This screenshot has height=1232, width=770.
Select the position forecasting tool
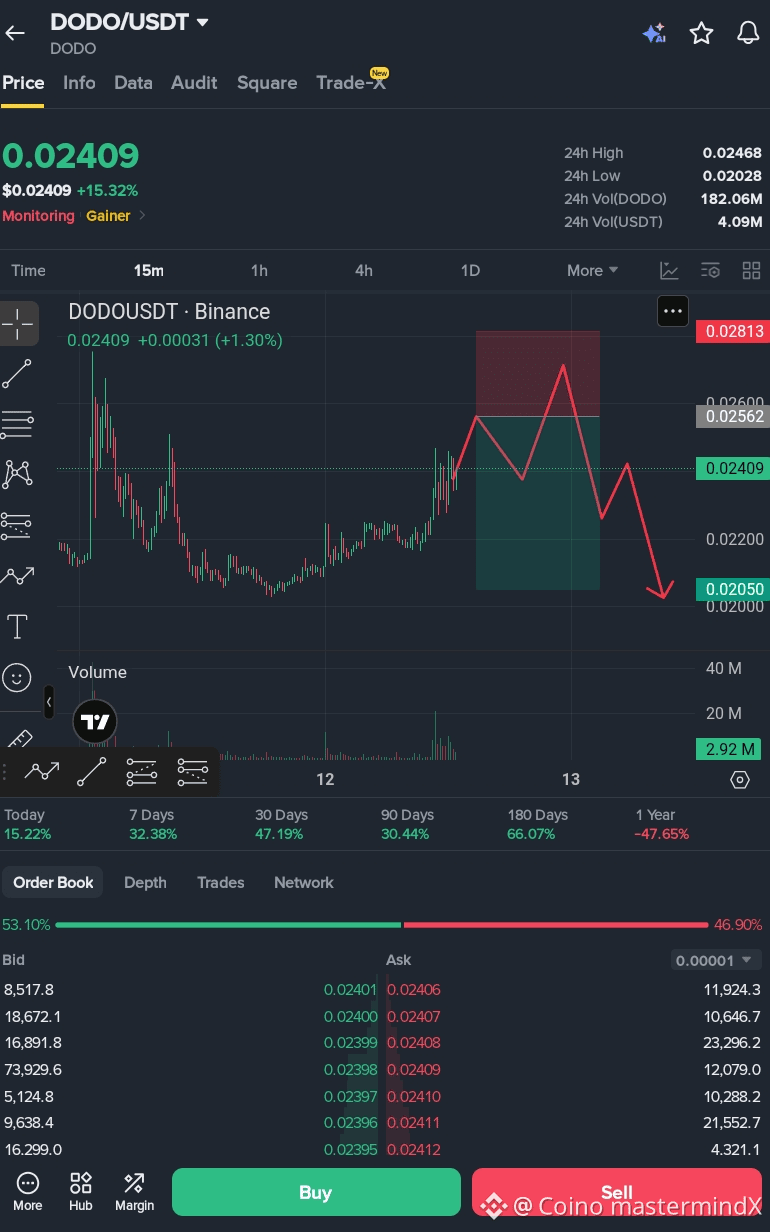[17, 525]
